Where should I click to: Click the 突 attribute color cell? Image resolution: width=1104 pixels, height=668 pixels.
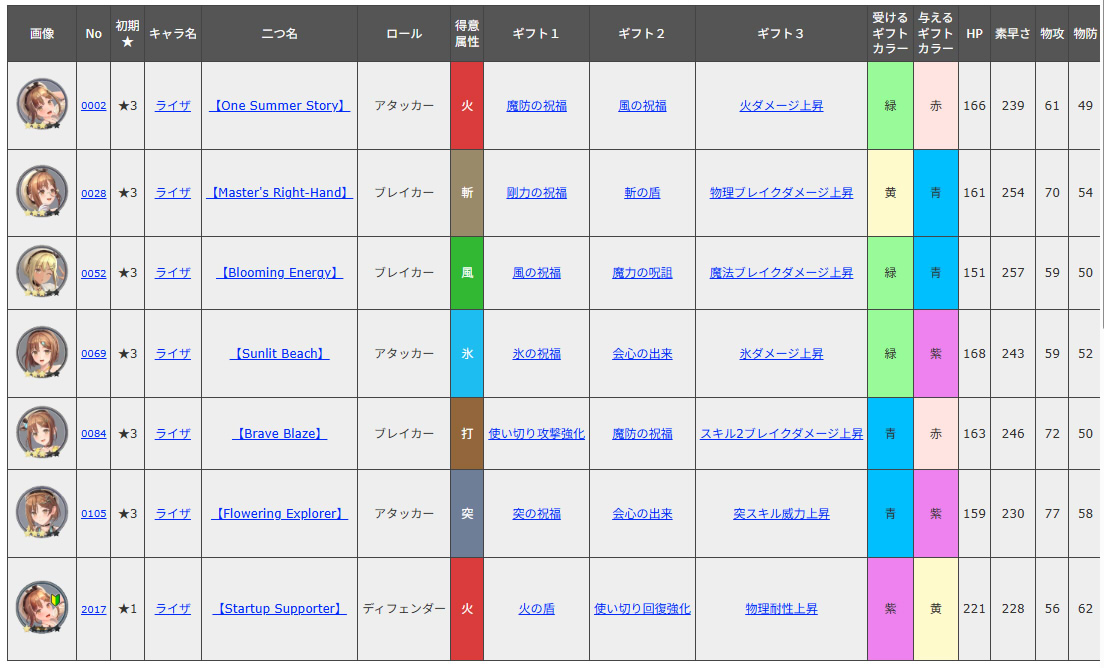tap(467, 514)
